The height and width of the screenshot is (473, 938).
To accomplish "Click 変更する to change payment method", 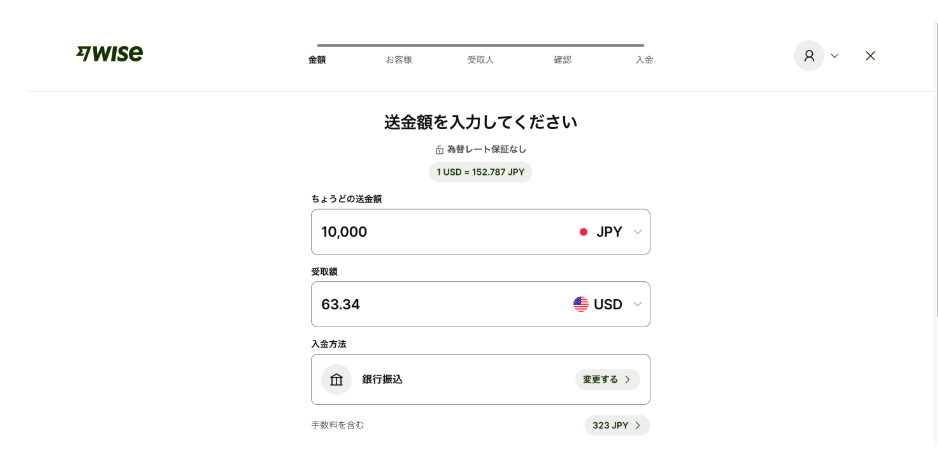I will [x=607, y=379].
